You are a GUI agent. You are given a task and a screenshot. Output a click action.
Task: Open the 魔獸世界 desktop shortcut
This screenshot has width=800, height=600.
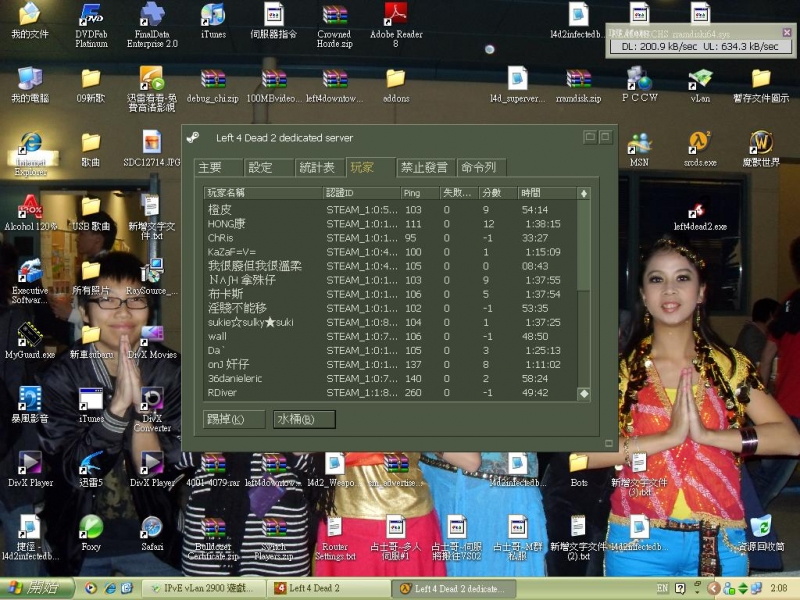[x=761, y=143]
